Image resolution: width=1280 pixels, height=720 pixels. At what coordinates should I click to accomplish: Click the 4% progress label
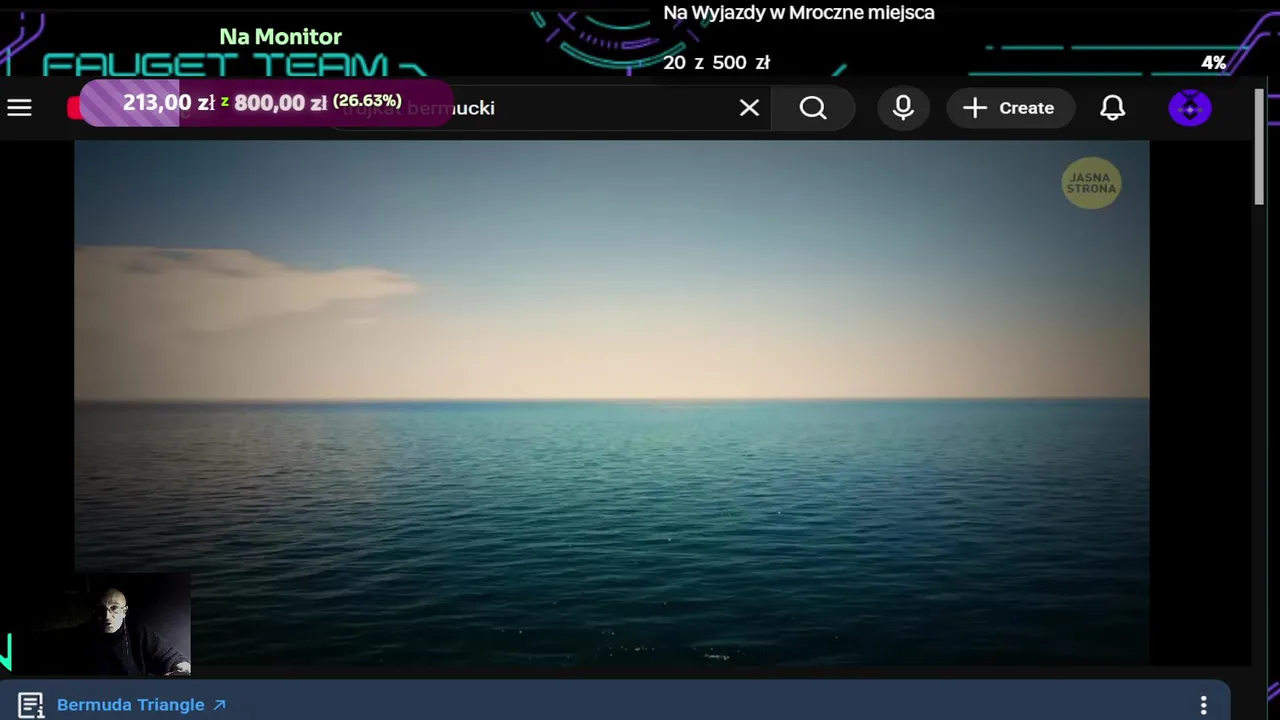(1213, 62)
